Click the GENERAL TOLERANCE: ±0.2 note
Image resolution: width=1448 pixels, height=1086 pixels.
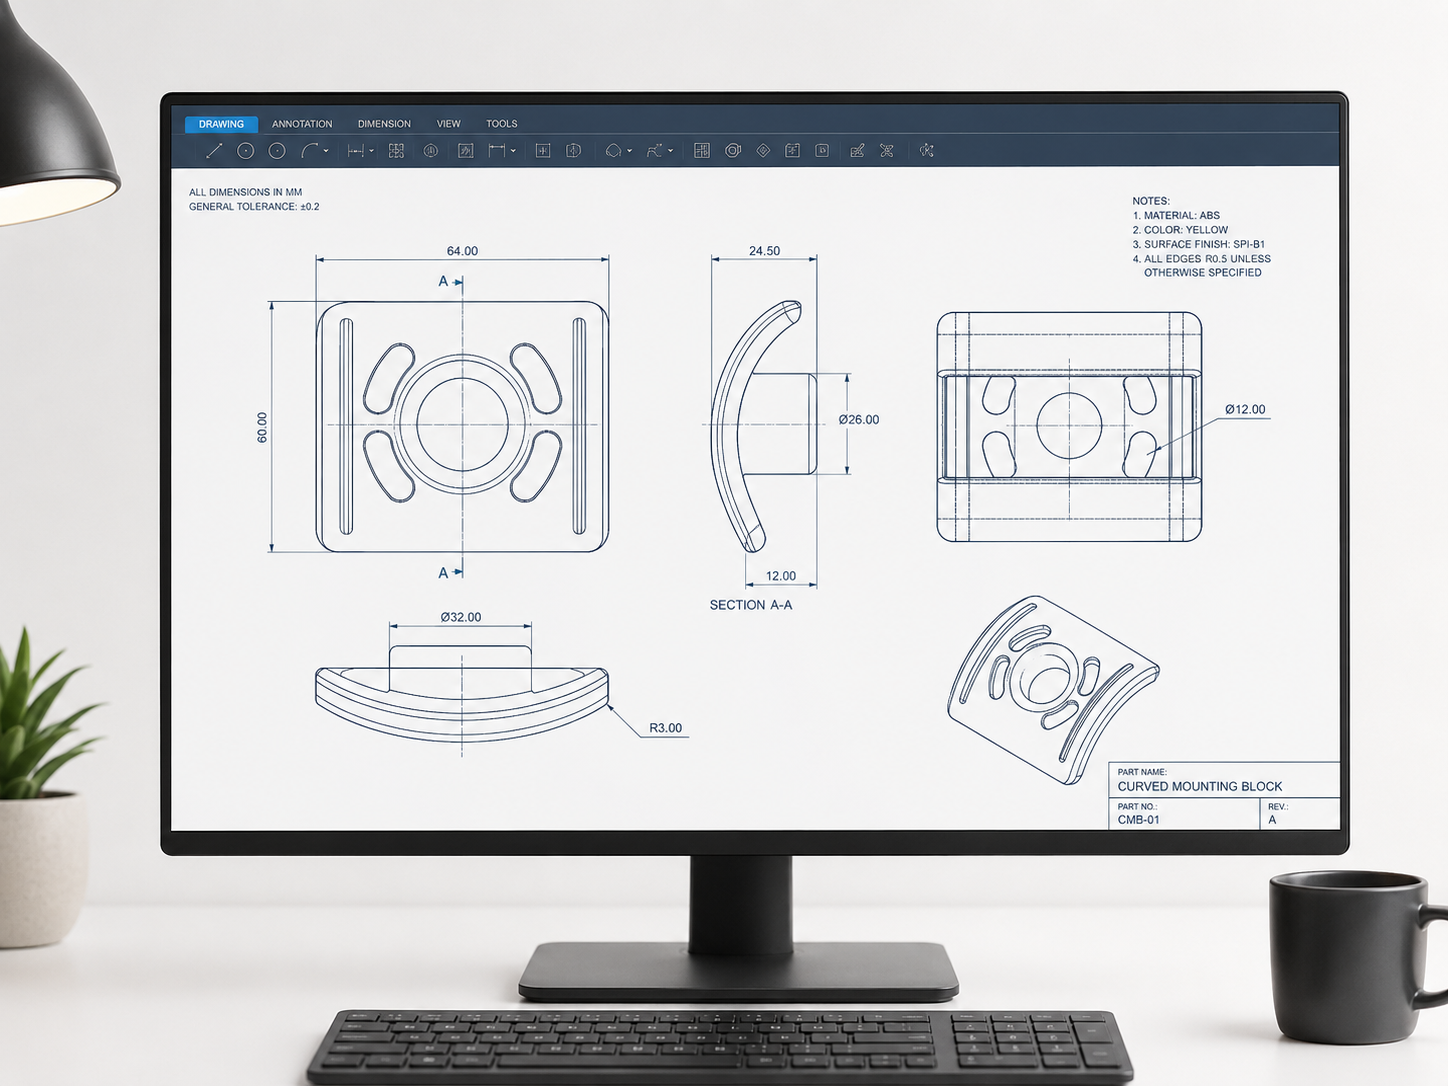(x=254, y=207)
